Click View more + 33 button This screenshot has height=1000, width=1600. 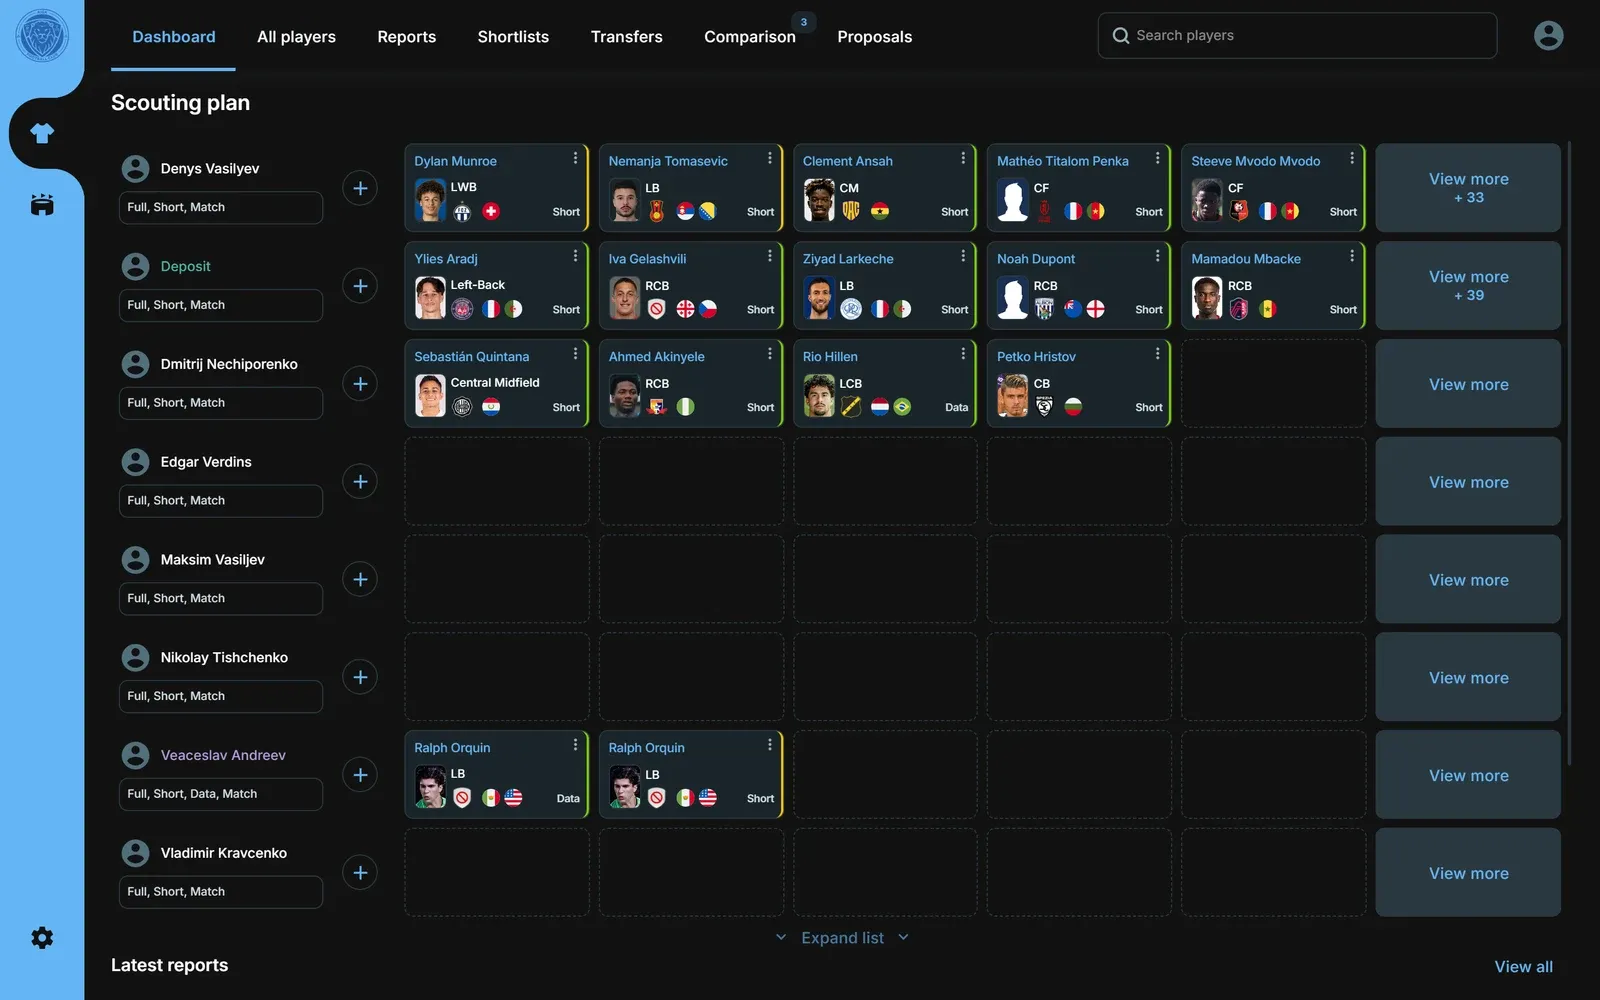[x=1468, y=188]
